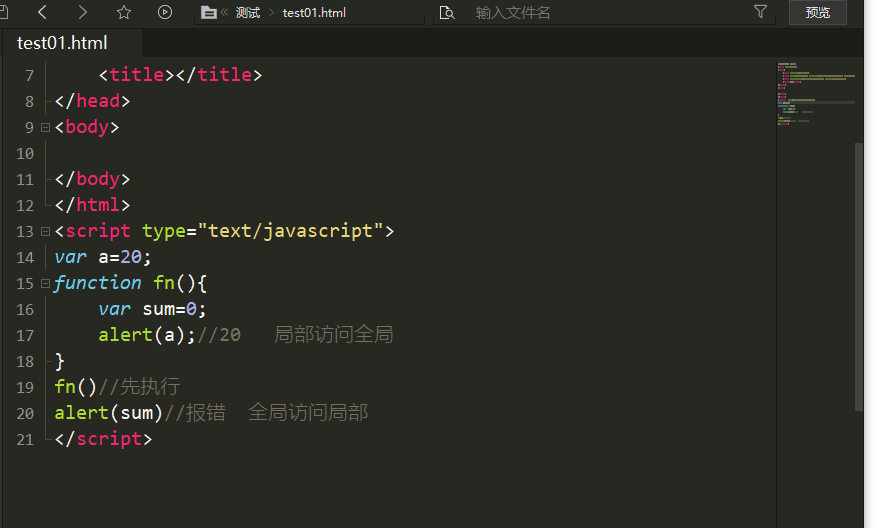The image size is (879, 528).
Task: Go back with the left arrow icon
Action: tap(43, 12)
